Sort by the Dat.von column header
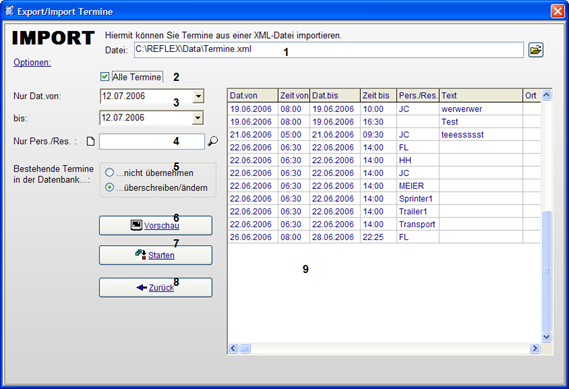This screenshot has width=569, height=389. pos(253,95)
